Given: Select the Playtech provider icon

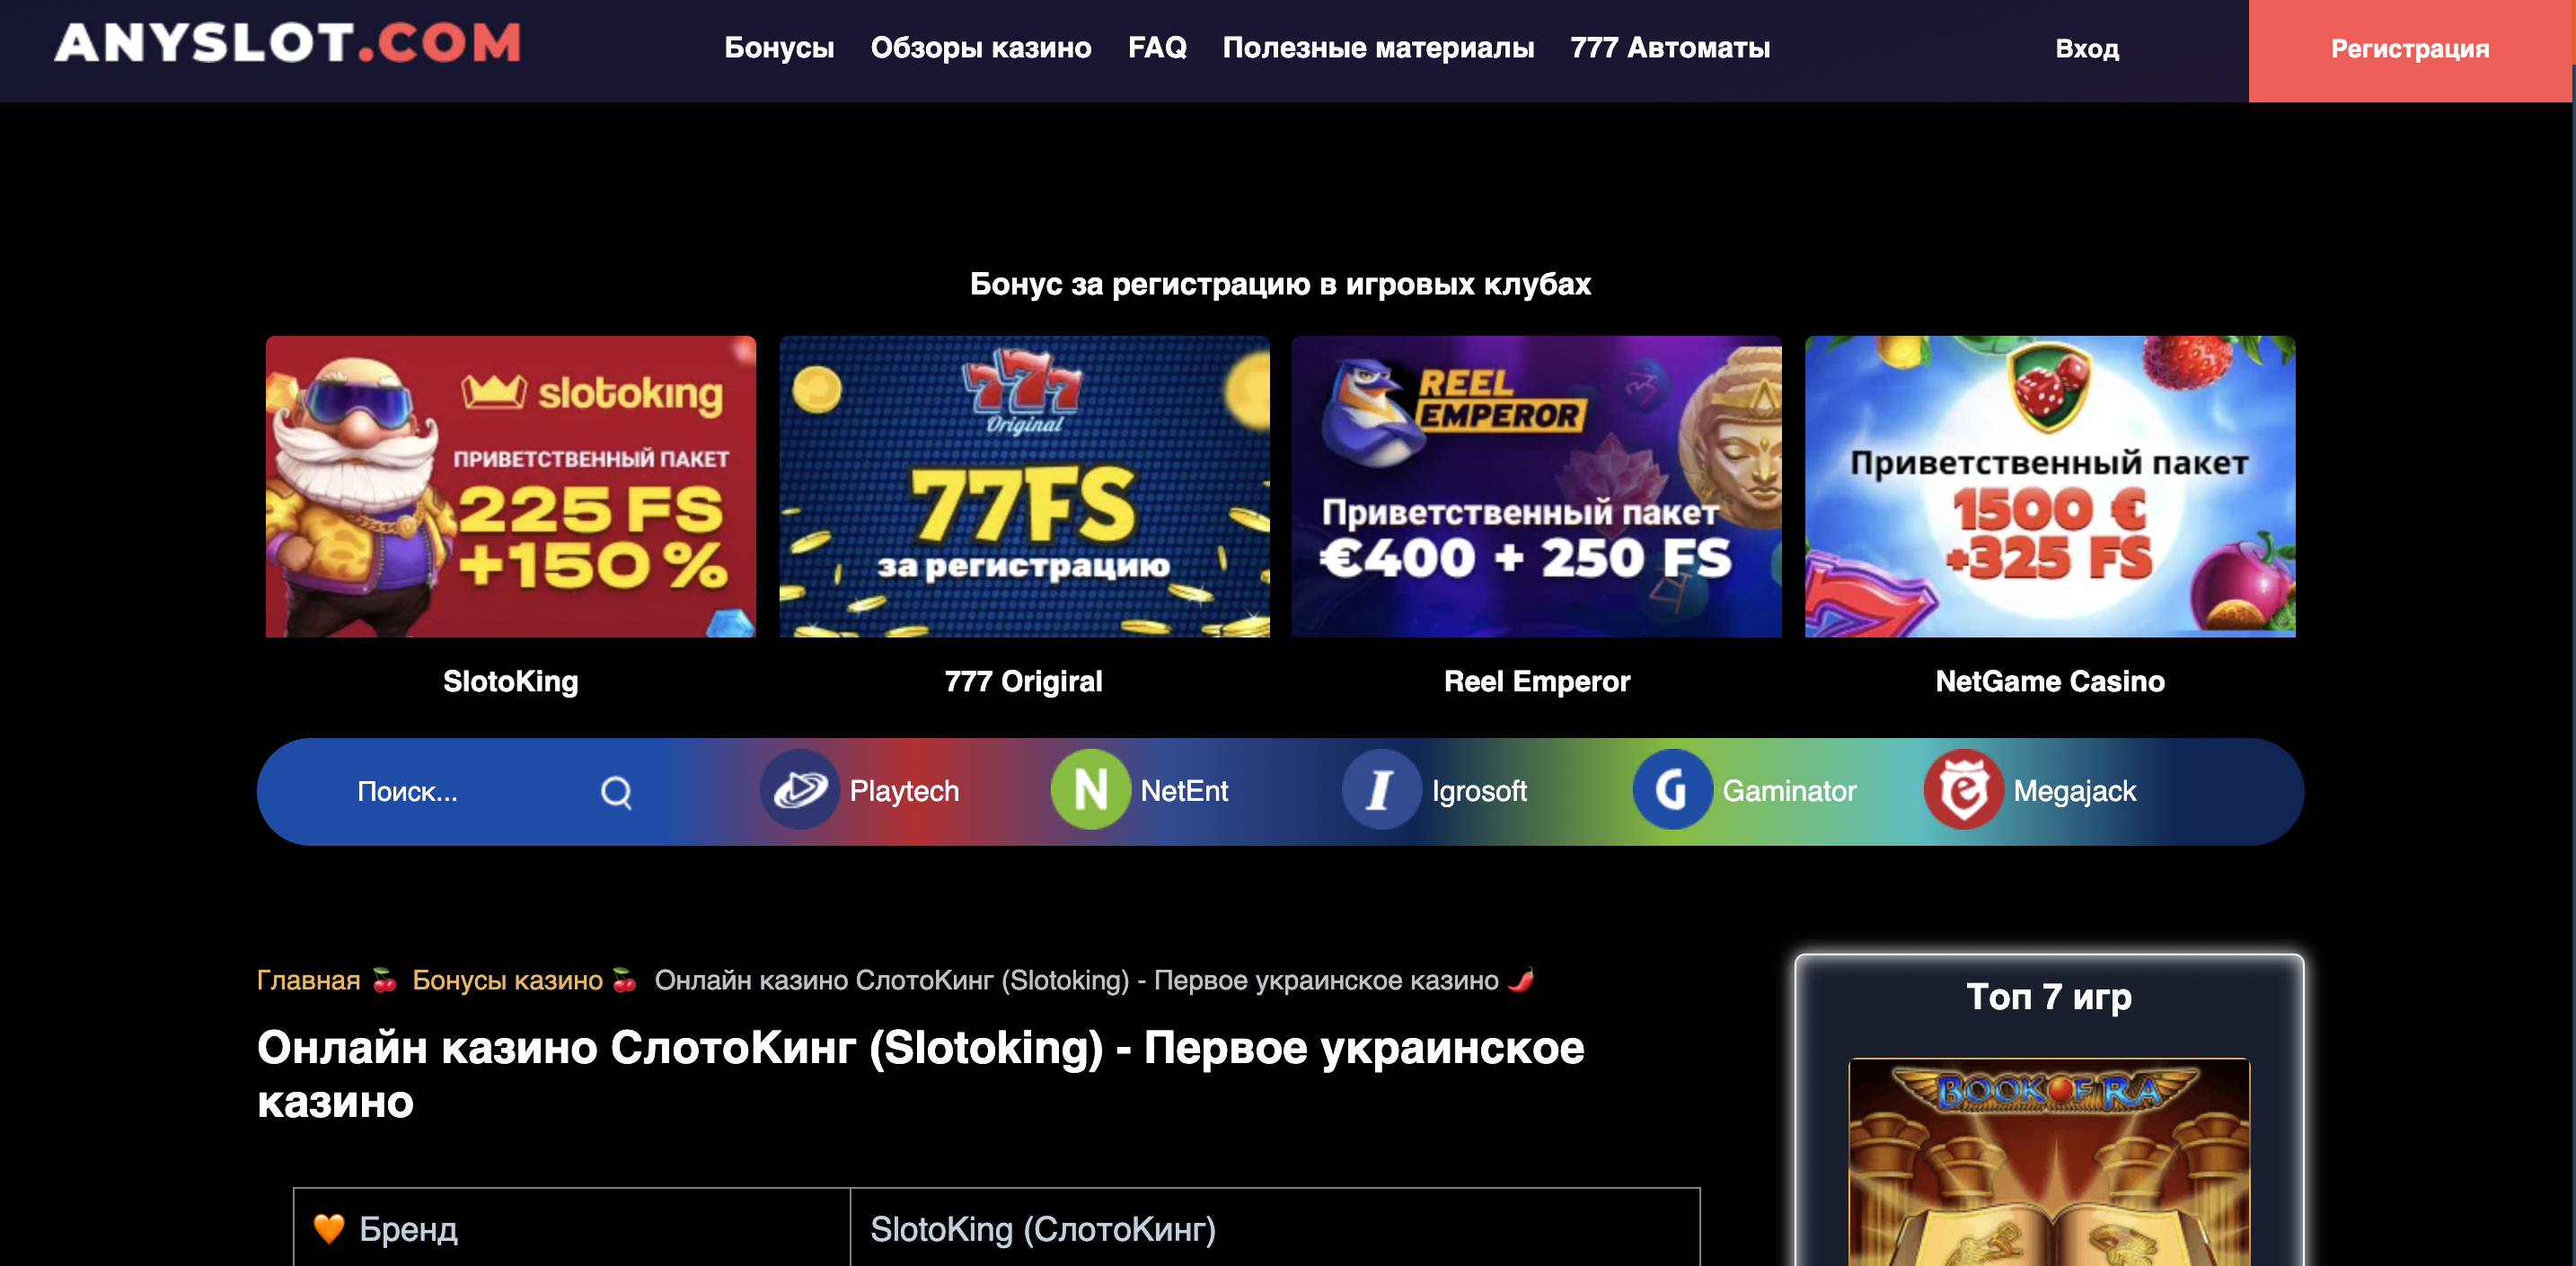Looking at the screenshot, I should (799, 790).
